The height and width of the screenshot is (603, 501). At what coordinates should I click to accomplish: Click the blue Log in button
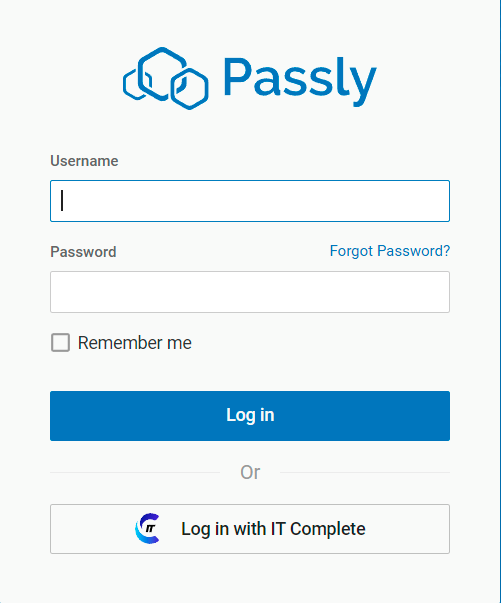(250, 416)
